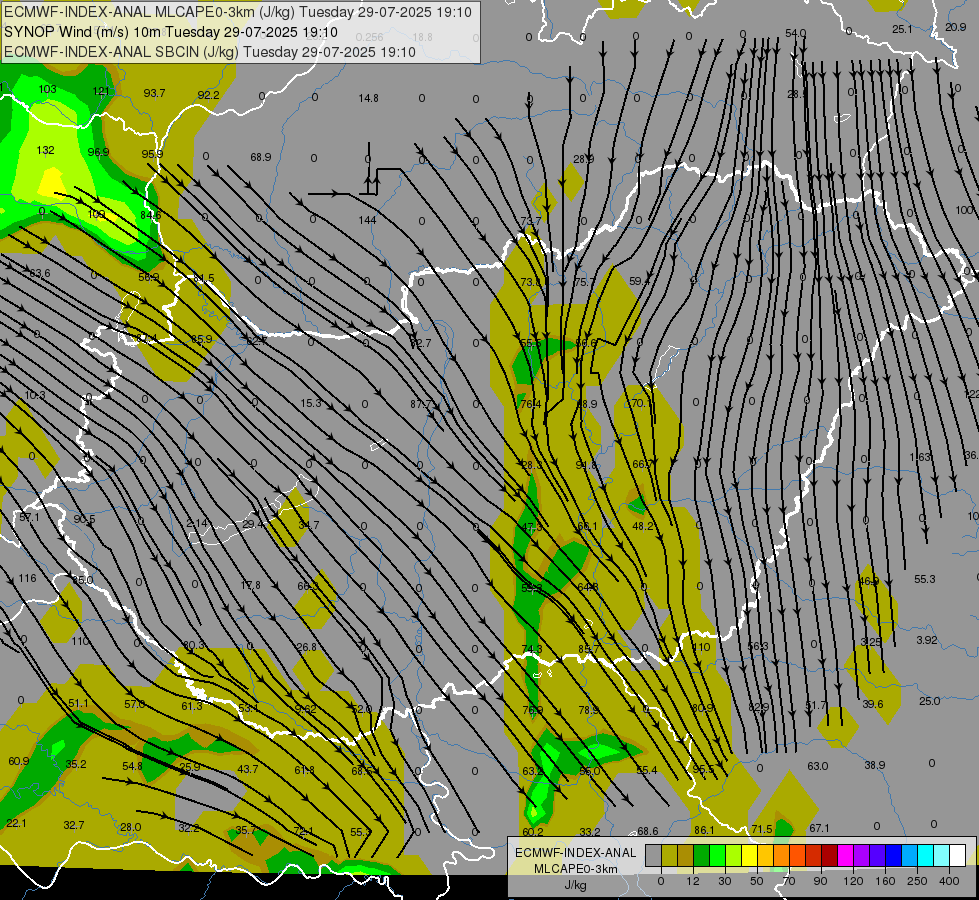Click the map value 26.8
This screenshot has height=900, width=979.
pos(307,647)
